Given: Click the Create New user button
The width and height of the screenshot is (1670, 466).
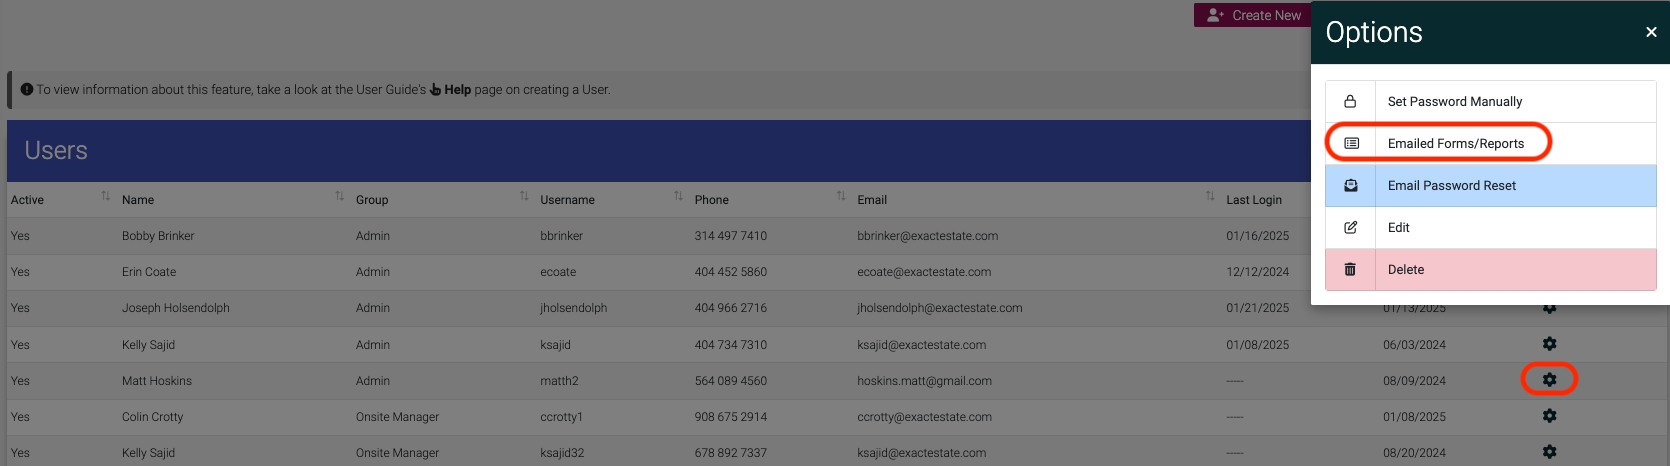Looking at the screenshot, I should 1253,15.
